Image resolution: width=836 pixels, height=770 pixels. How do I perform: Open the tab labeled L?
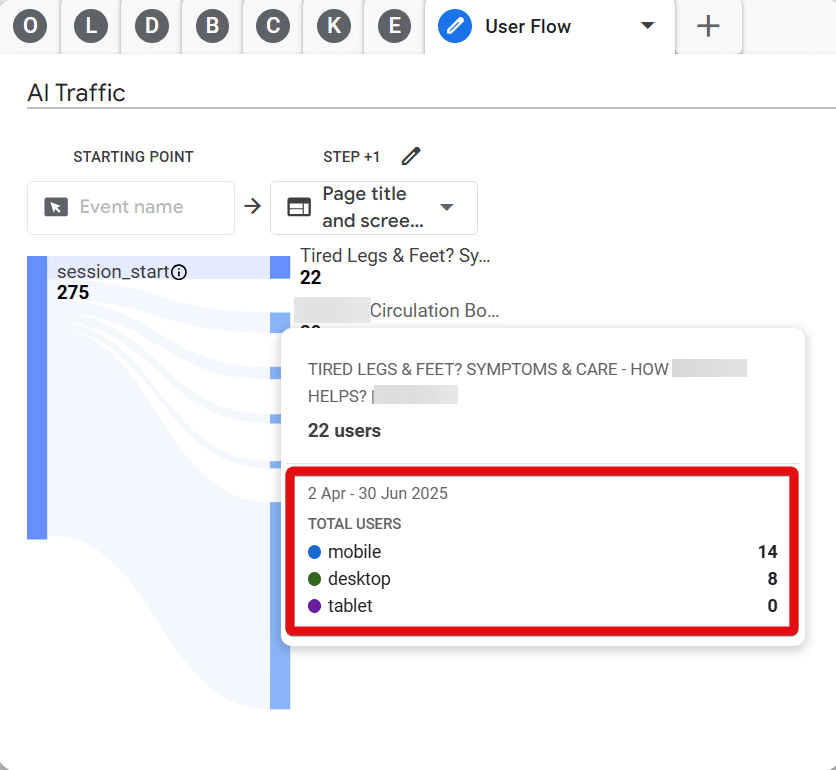[91, 26]
